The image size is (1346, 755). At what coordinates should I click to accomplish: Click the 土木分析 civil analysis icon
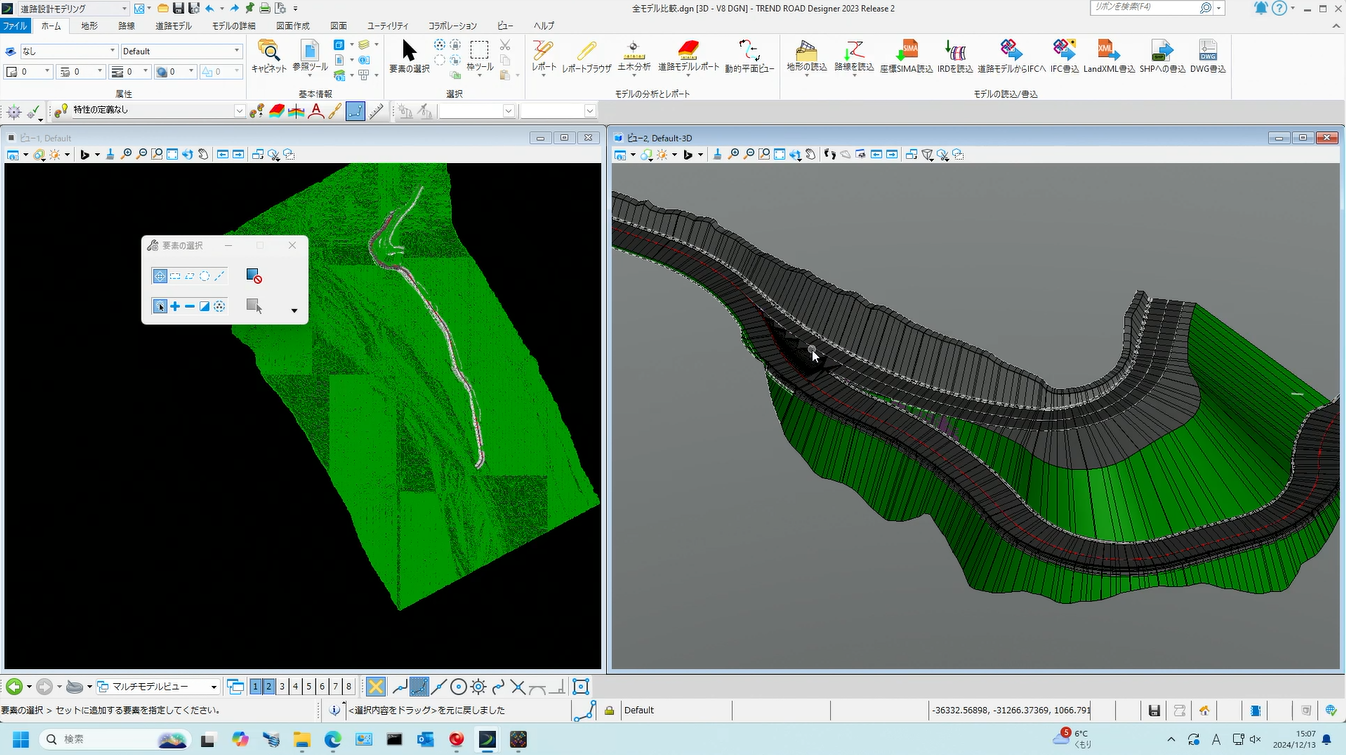pyautogui.click(x=633, y=51)
